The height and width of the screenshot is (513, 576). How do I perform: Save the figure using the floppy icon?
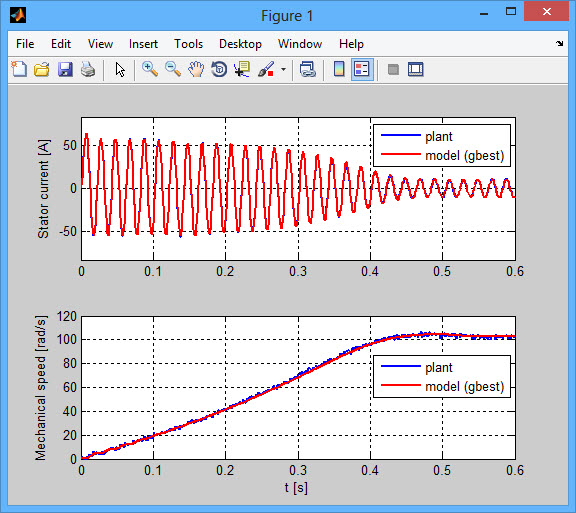point(65,69)
